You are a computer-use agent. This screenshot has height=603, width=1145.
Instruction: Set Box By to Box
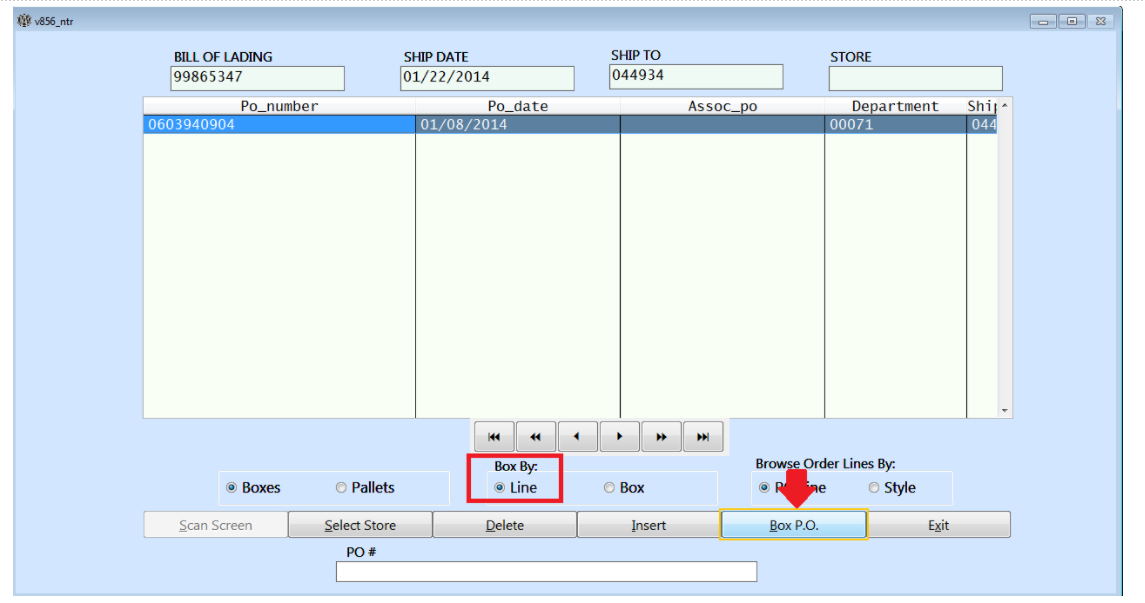pos(609,487)
